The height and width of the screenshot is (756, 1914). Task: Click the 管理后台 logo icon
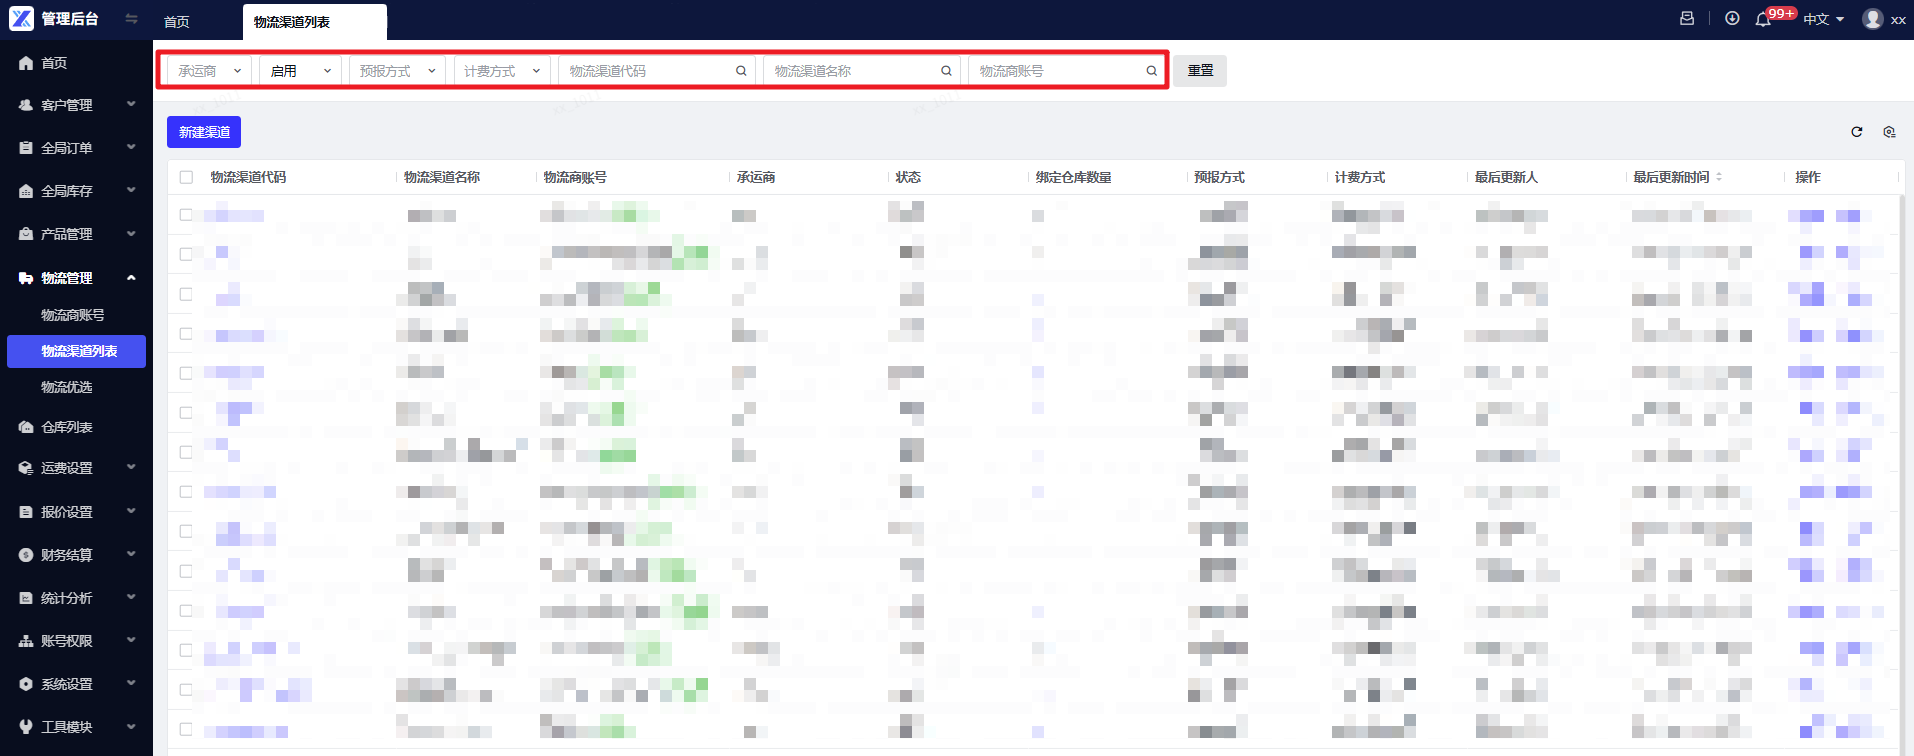pyautogui.click(x=21, y=19)
